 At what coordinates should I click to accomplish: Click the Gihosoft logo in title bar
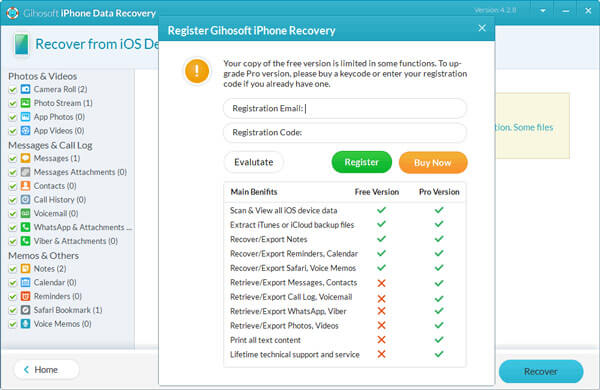point(12,13)
